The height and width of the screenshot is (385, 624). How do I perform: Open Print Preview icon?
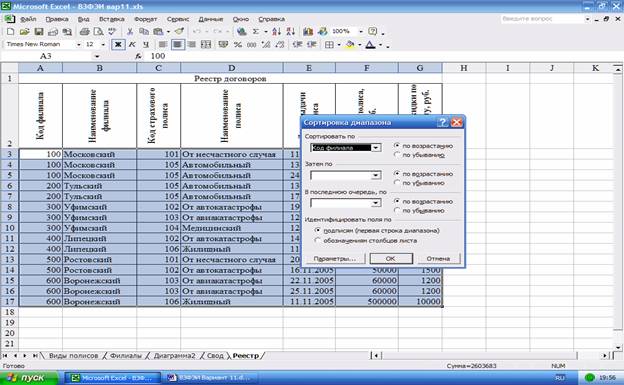tap(98, 31)
